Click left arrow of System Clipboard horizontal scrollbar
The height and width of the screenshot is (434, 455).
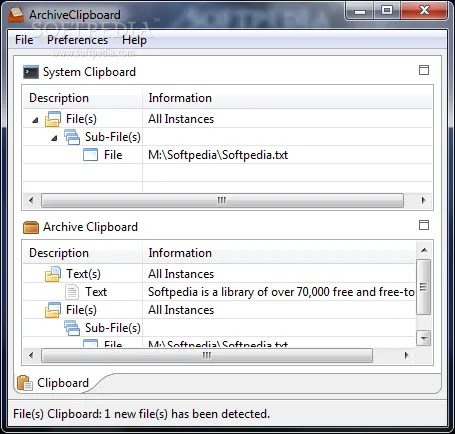pyautogui.click(x=31, y=200)
